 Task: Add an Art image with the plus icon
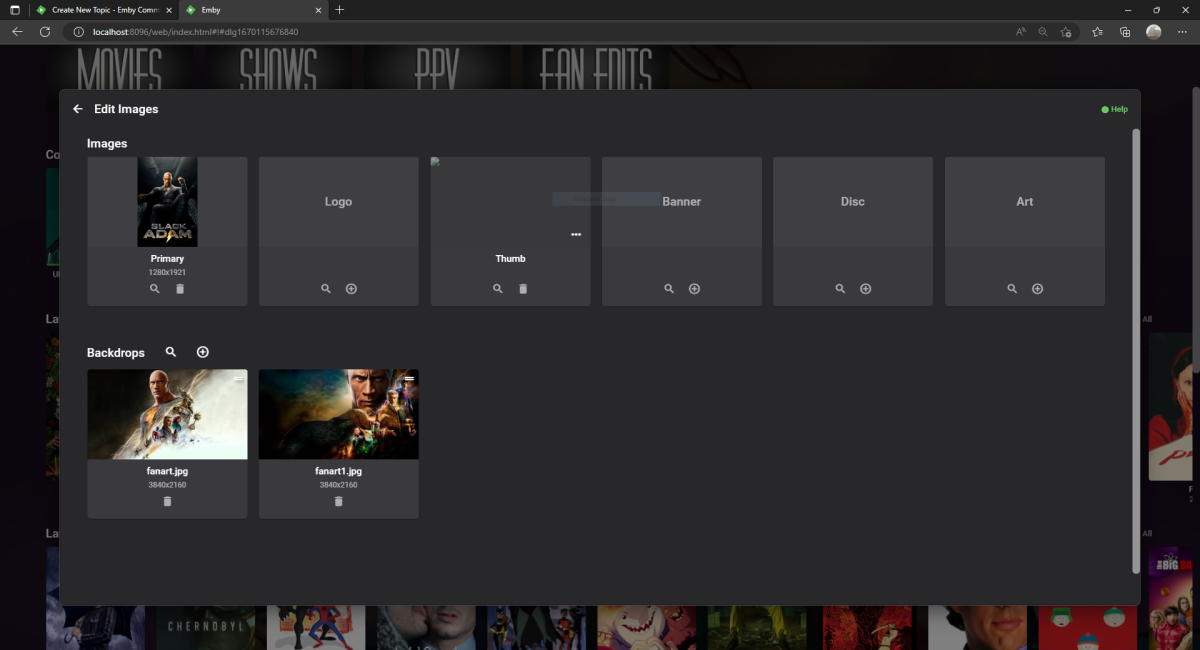(1038, 289)
